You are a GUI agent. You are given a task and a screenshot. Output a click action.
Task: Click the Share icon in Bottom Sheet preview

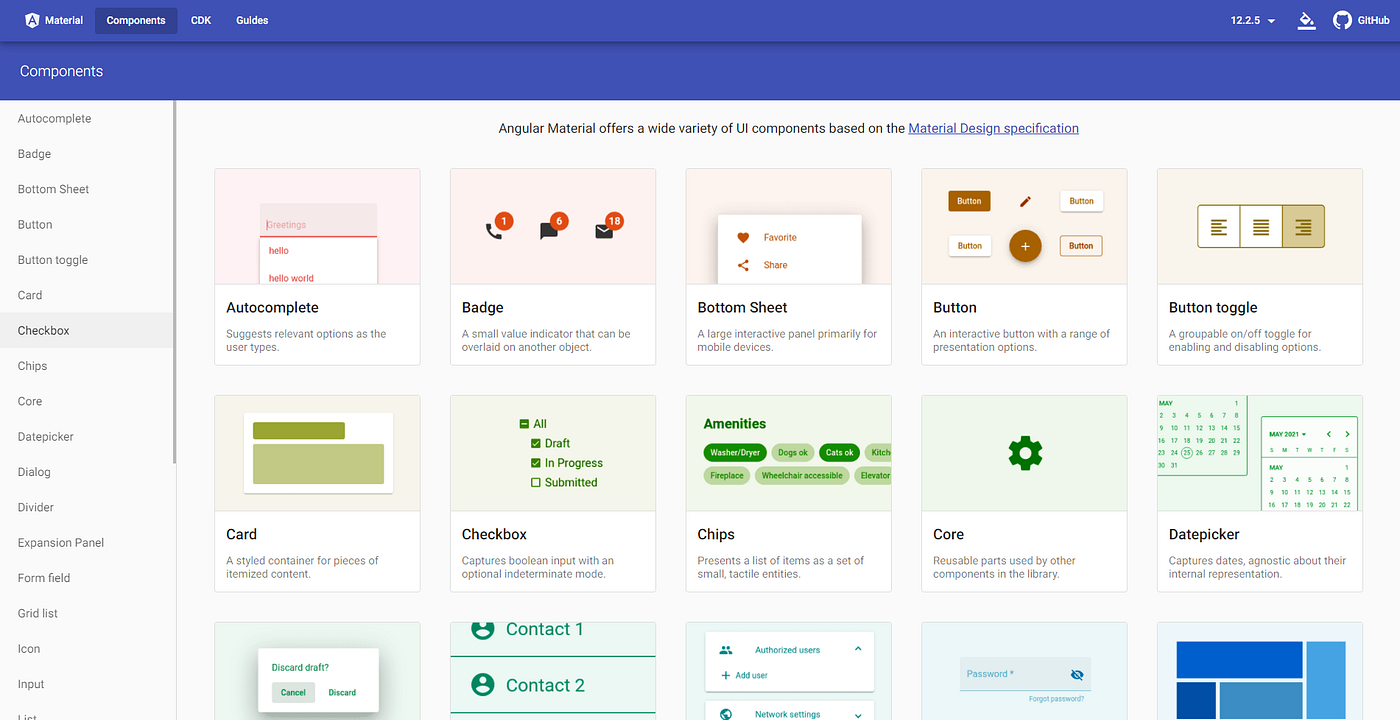pos(743,265)
